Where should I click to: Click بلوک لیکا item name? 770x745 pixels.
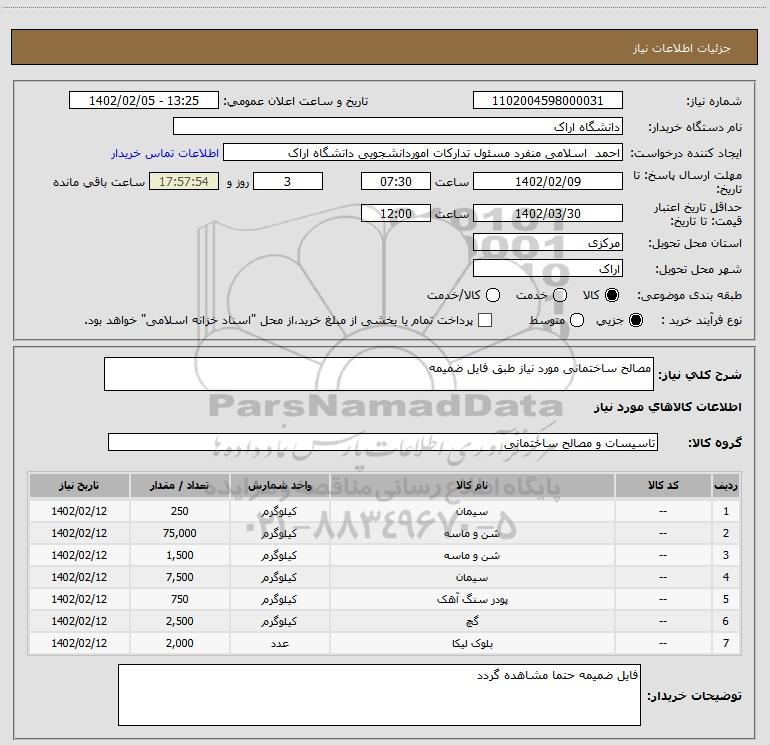click(x=472, y=643)
